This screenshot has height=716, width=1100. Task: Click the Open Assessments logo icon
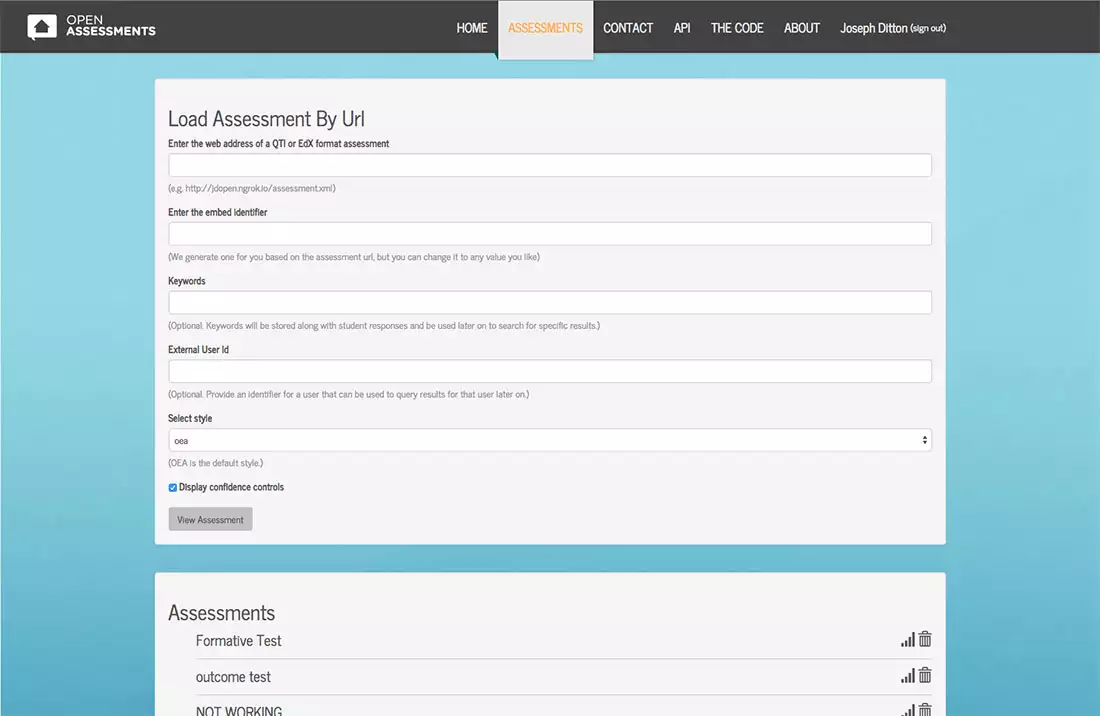pos(42,27)
